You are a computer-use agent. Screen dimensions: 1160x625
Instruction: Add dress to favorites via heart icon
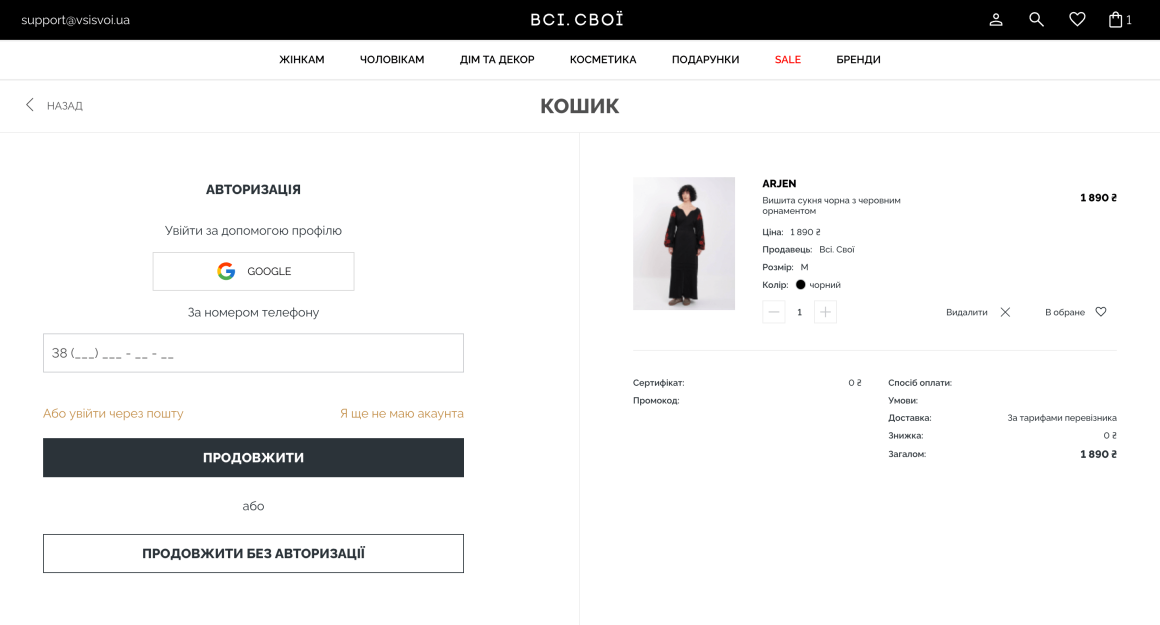point(1101,312)
